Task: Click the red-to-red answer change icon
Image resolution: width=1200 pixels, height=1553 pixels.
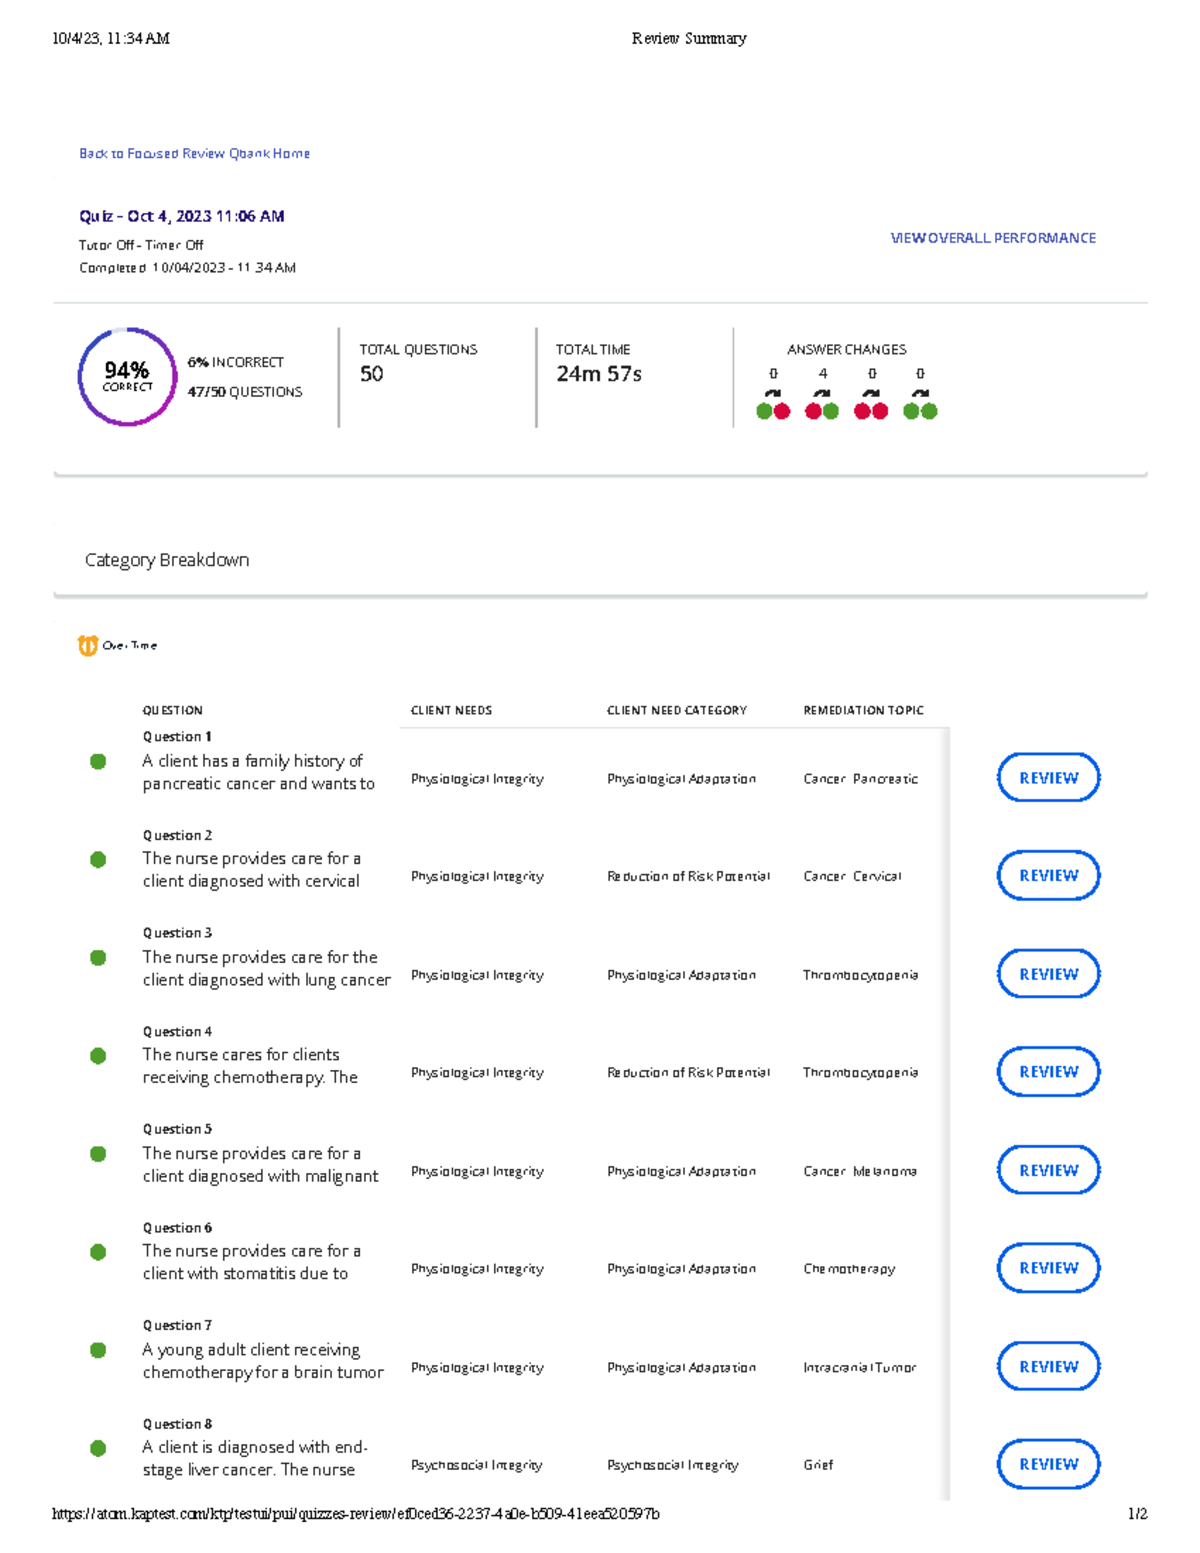Action: [870, 409]
